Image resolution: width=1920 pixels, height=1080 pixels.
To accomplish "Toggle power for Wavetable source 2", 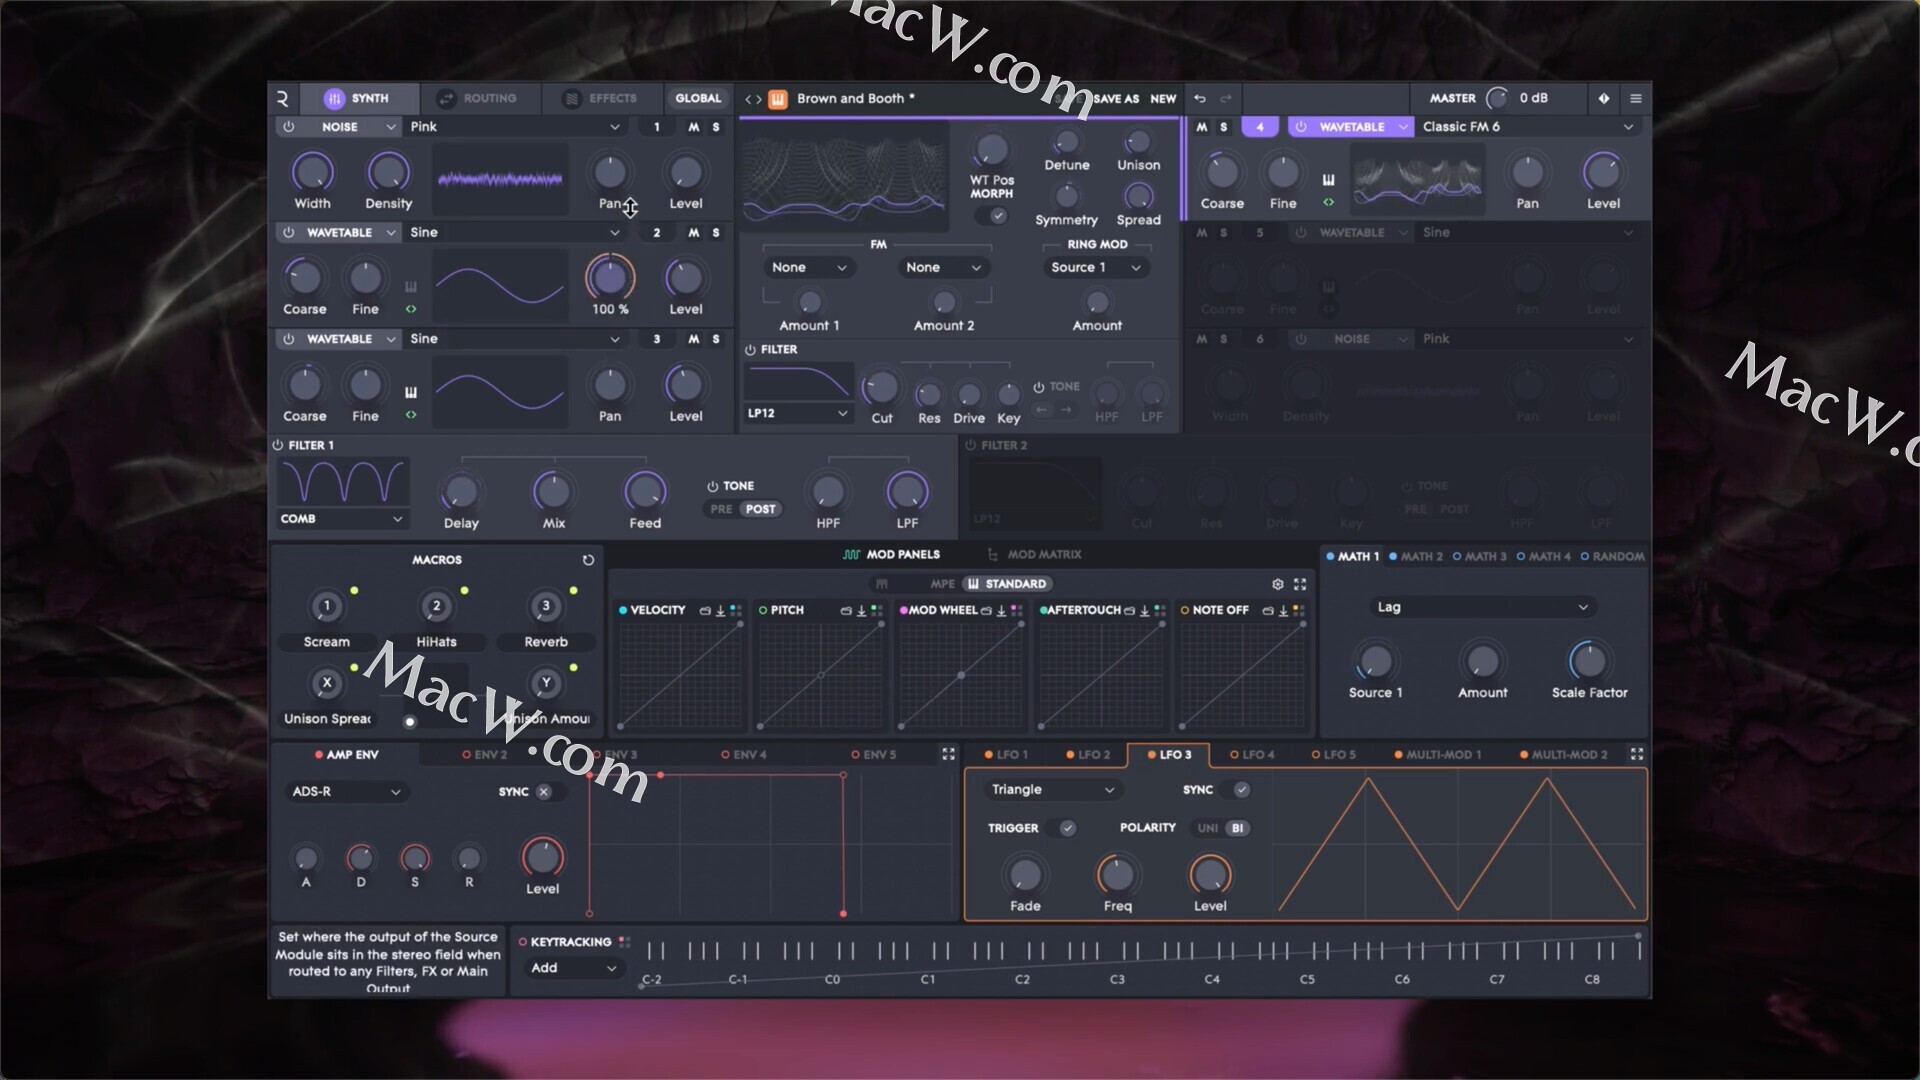I will [x=288, y=232].
